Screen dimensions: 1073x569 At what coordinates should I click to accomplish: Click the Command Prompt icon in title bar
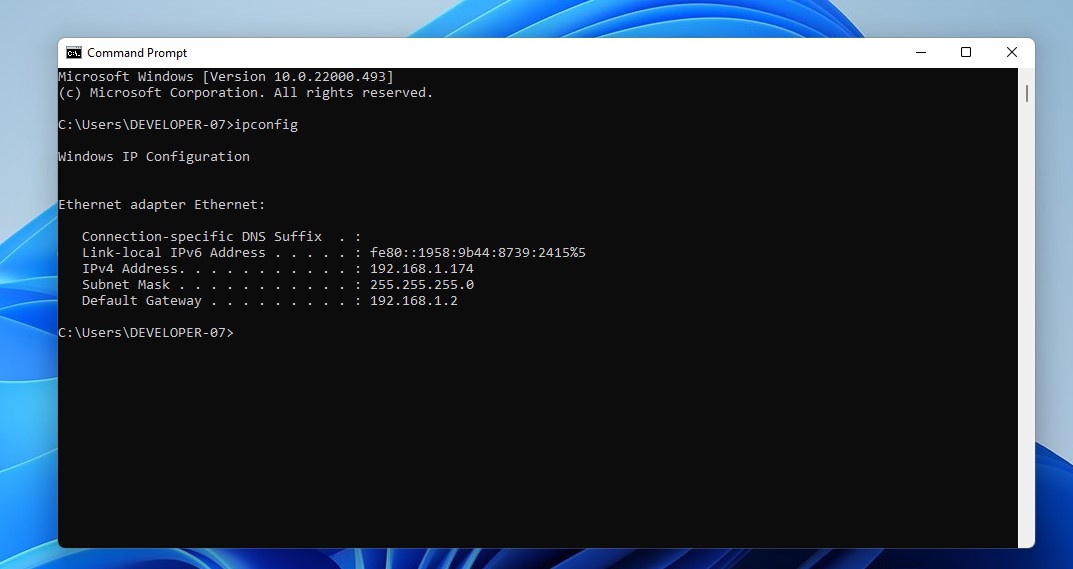(74, 53)
